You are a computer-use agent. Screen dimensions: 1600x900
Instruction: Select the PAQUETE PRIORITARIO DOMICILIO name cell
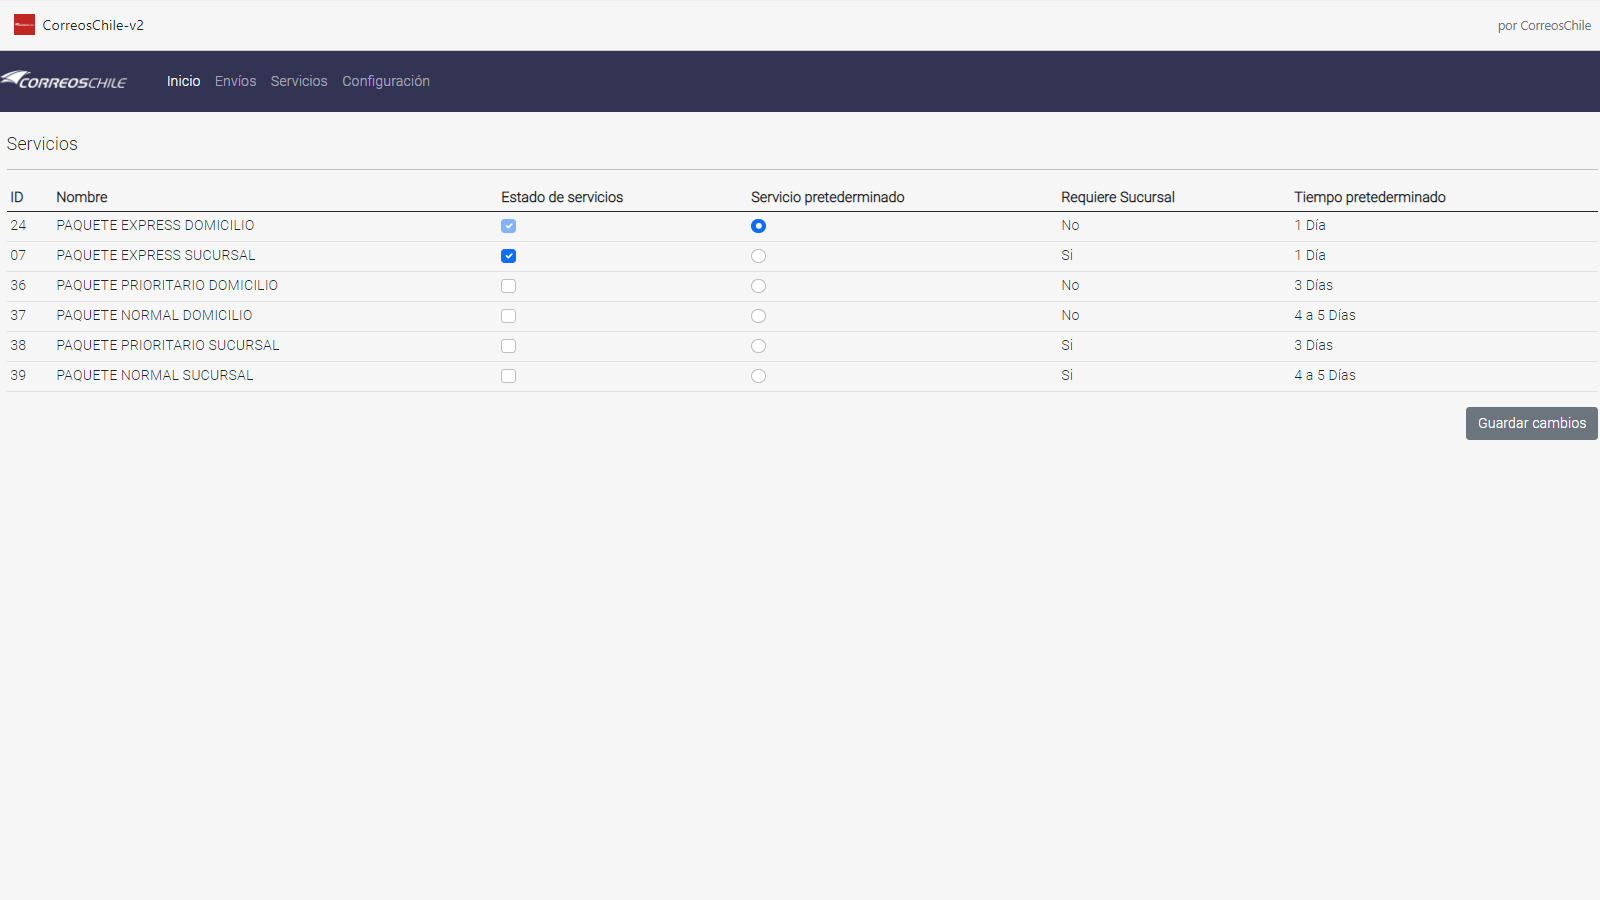(x=167, y=285)
